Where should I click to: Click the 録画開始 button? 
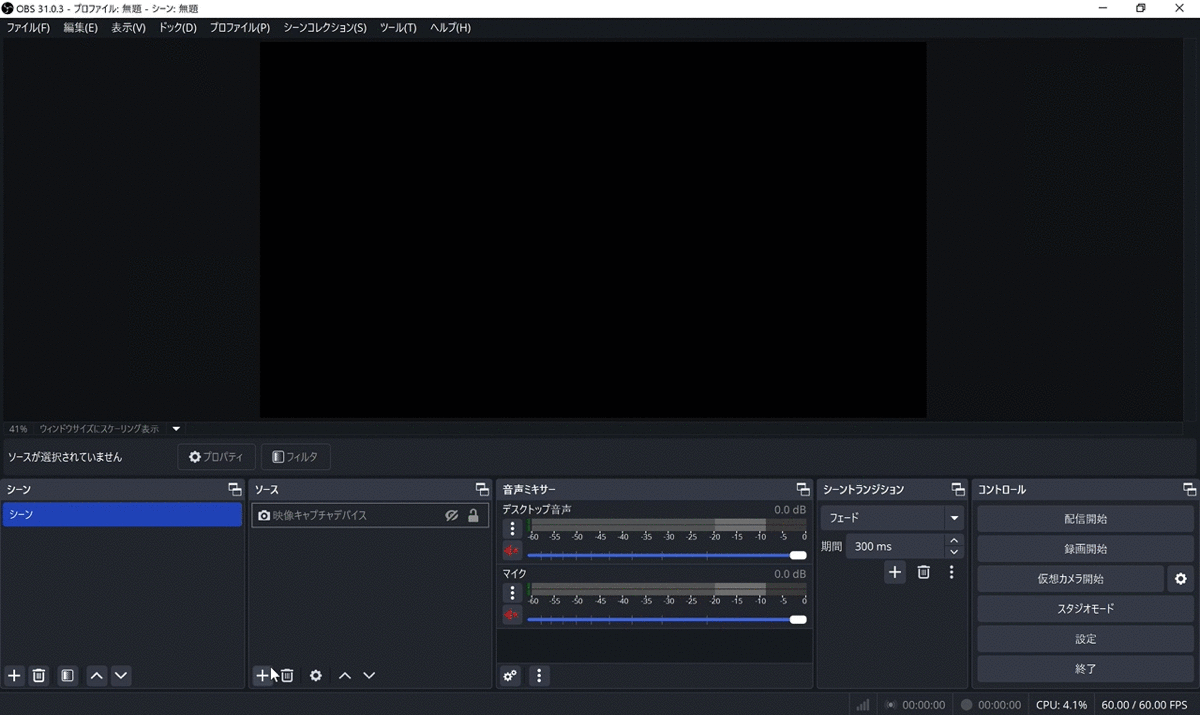[1085, 549]
